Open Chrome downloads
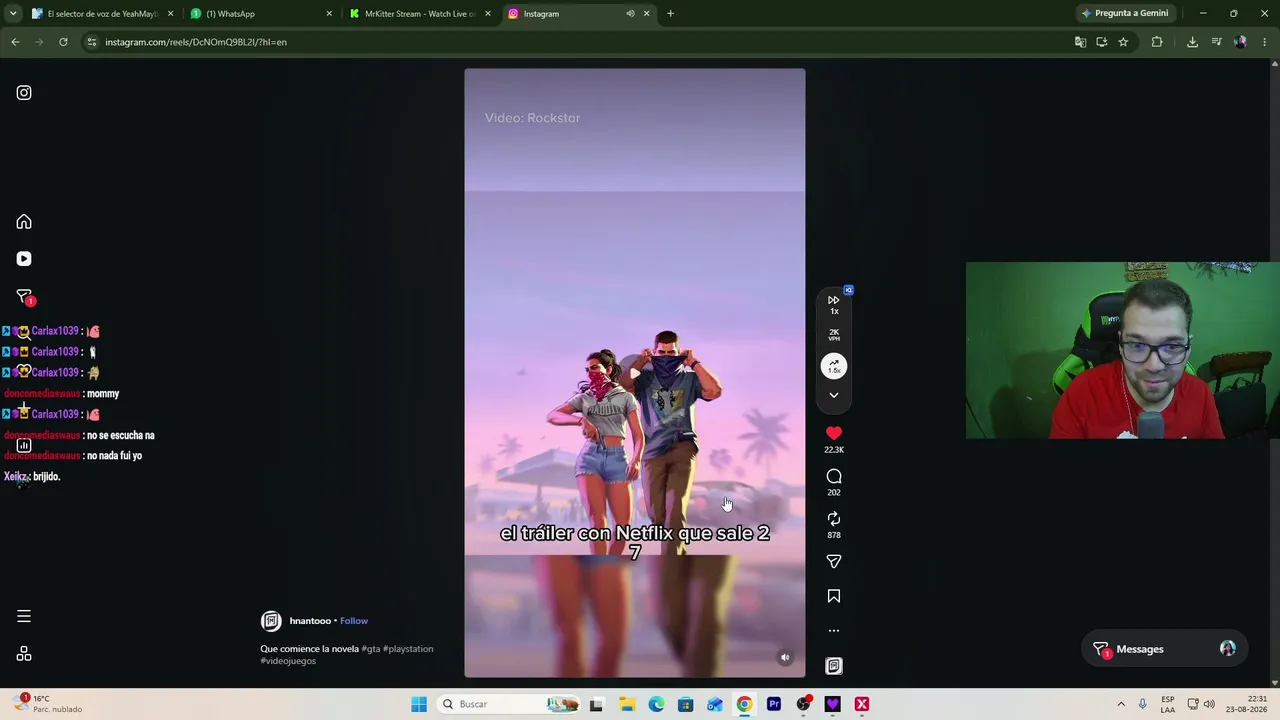Viewport: 1280px width, 720px height. (x=1192, y=42)
